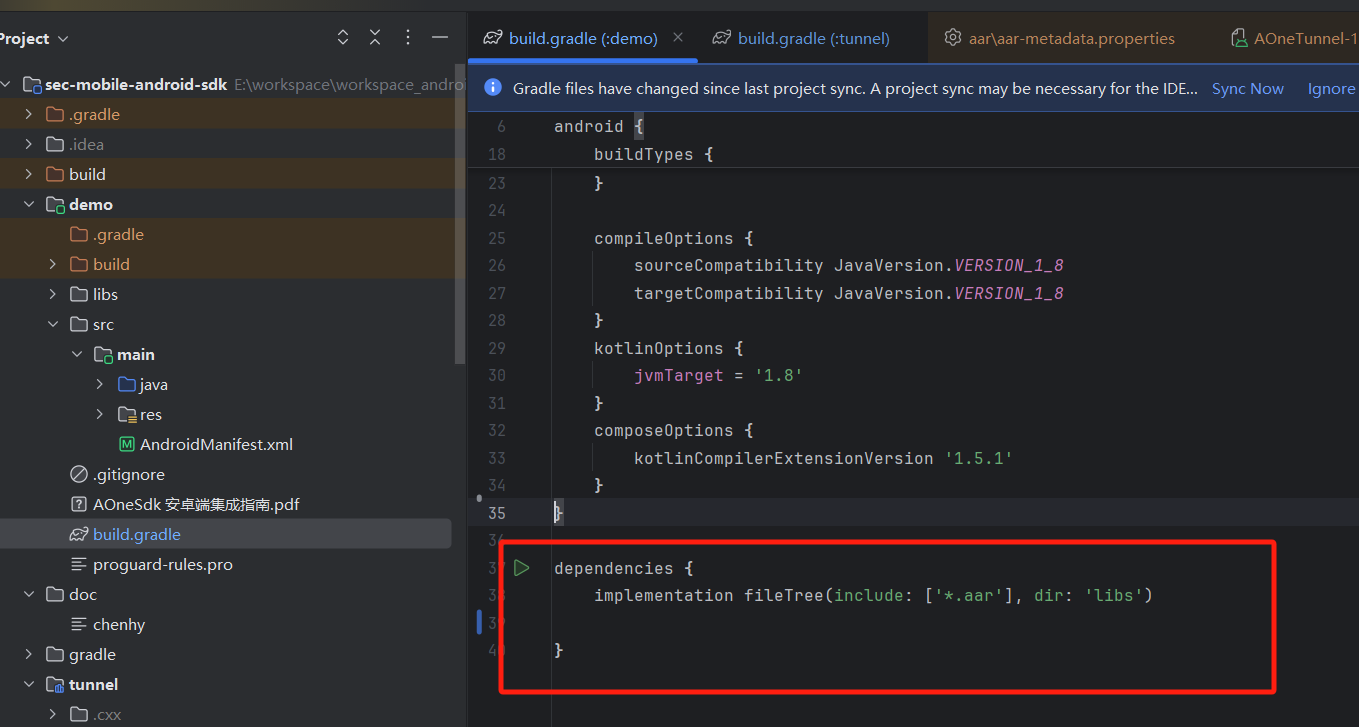Click the res resources folder icon
Screen dimensions: 1359x727
click(126, 415)
